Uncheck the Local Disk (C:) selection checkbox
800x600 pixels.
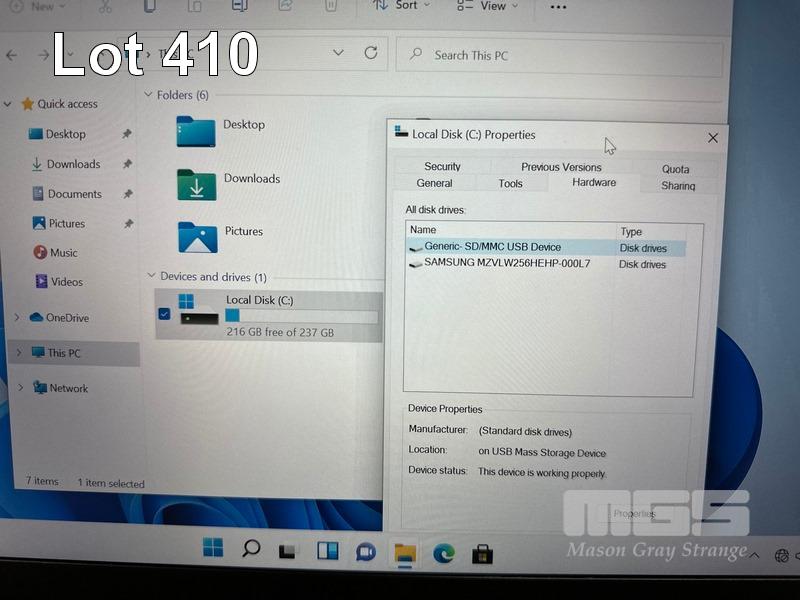point(164,314)
